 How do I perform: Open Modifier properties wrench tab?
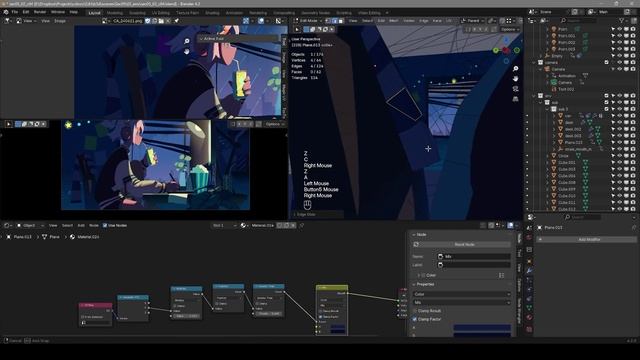pos(529,271)
